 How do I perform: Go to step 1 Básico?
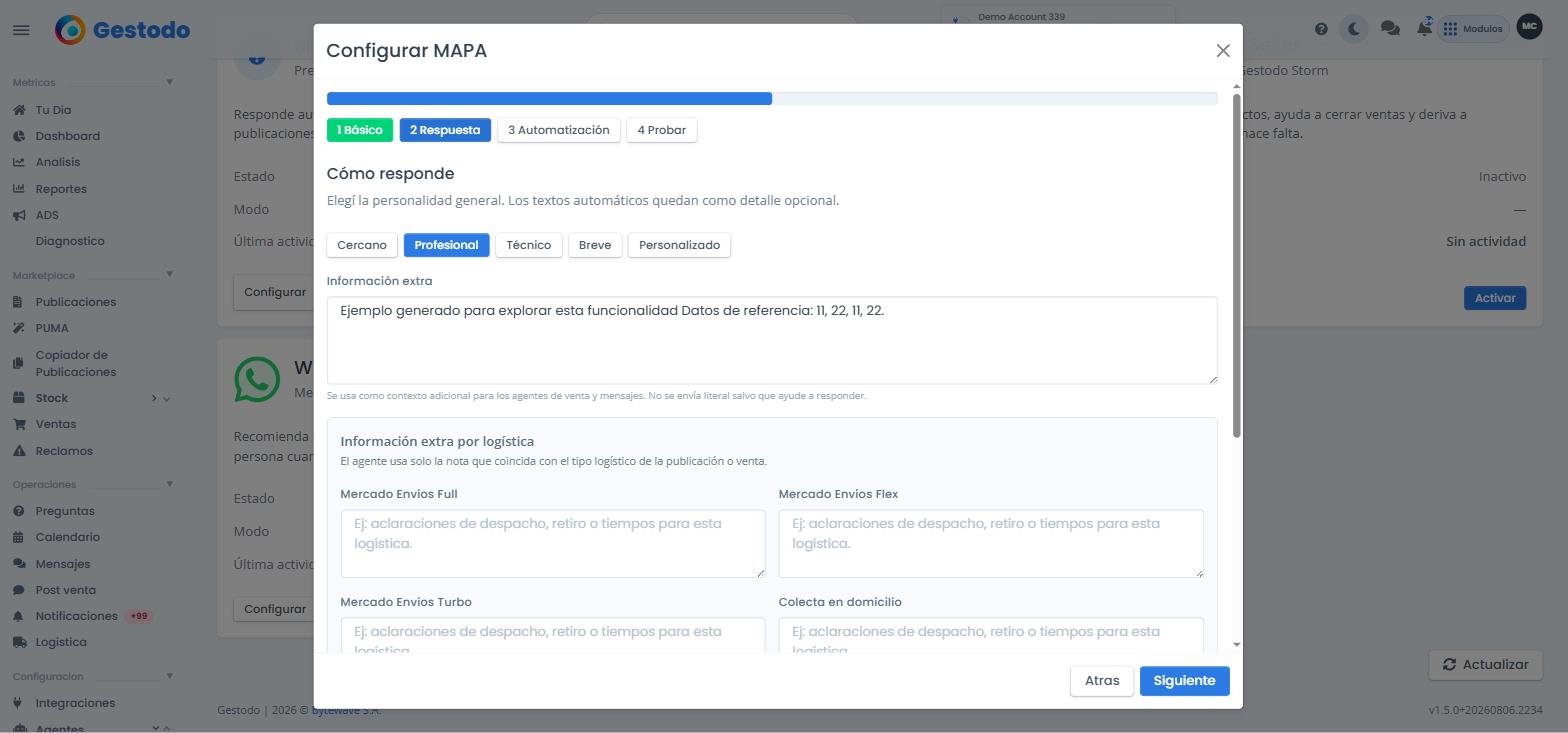click(x=360, y=130)
